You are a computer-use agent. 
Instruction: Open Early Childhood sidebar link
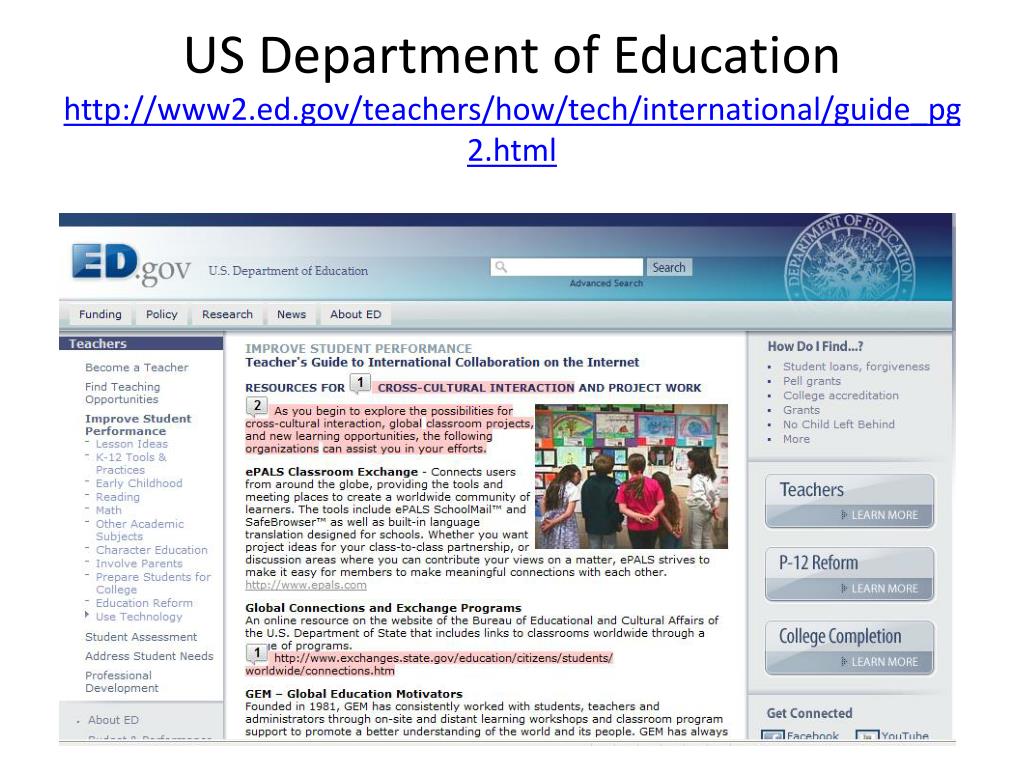coord(139,483)
